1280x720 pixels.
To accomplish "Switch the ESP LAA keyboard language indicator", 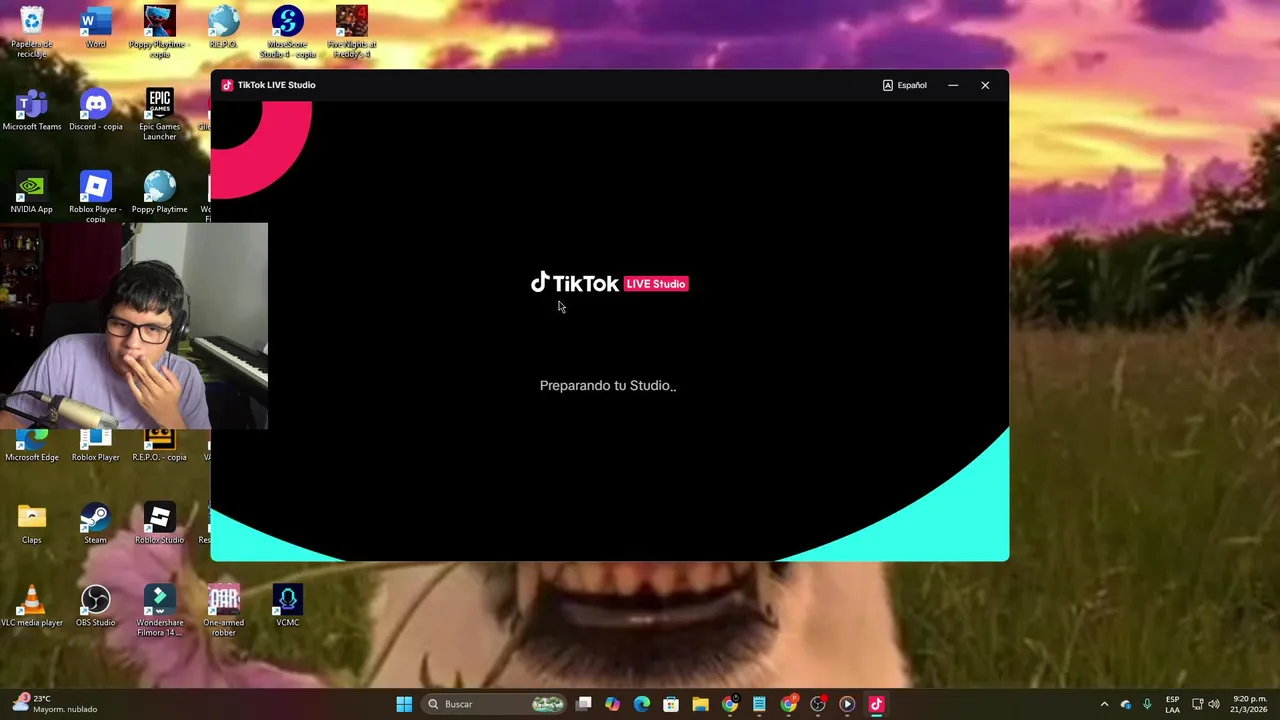I will coord(1172,704).
